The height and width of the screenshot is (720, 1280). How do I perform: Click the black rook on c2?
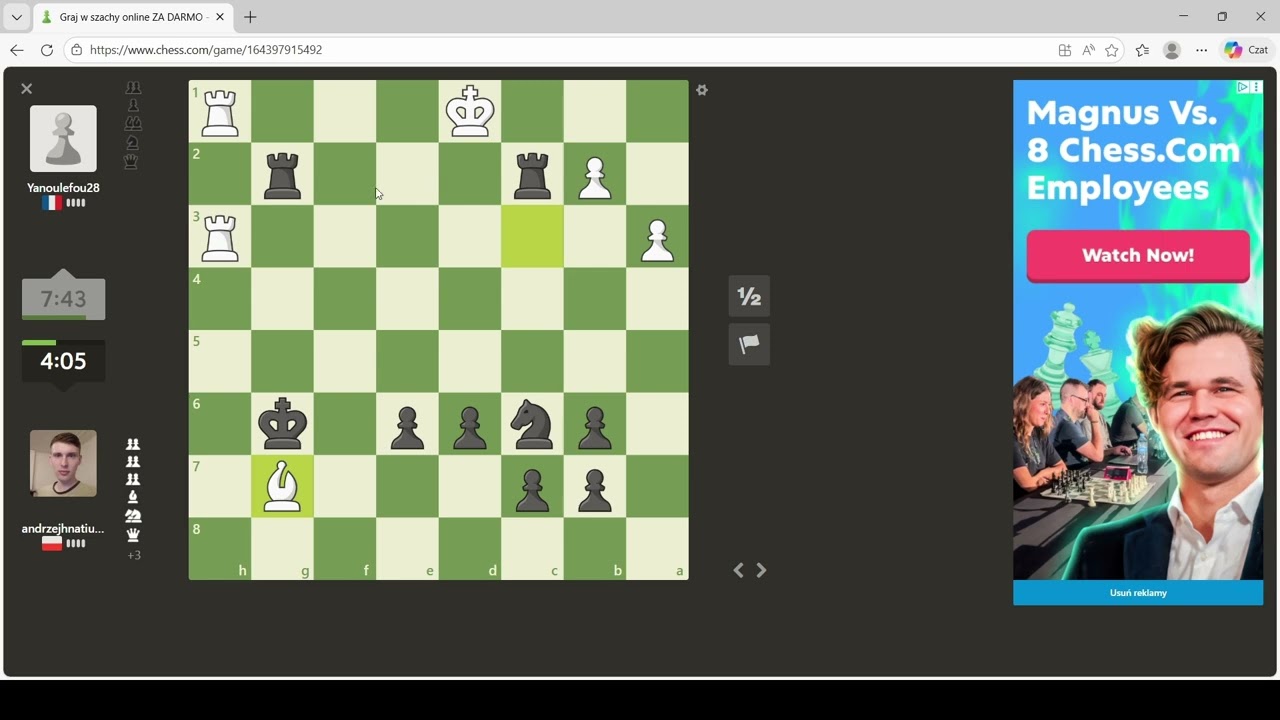[x=532, y=174]
